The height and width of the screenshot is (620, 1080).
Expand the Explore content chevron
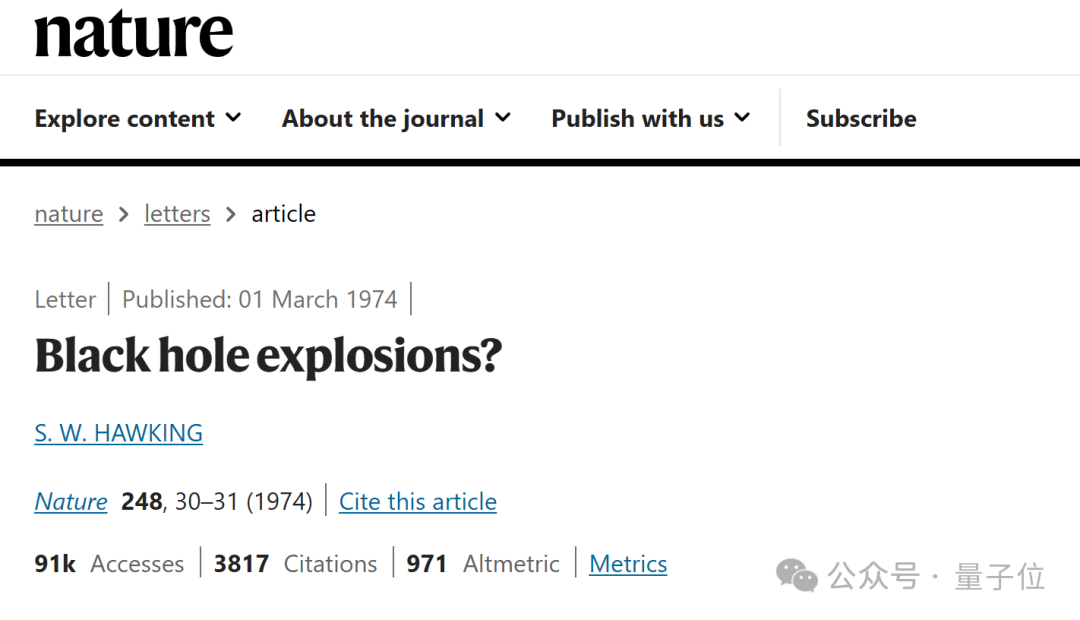pos(233,118)
